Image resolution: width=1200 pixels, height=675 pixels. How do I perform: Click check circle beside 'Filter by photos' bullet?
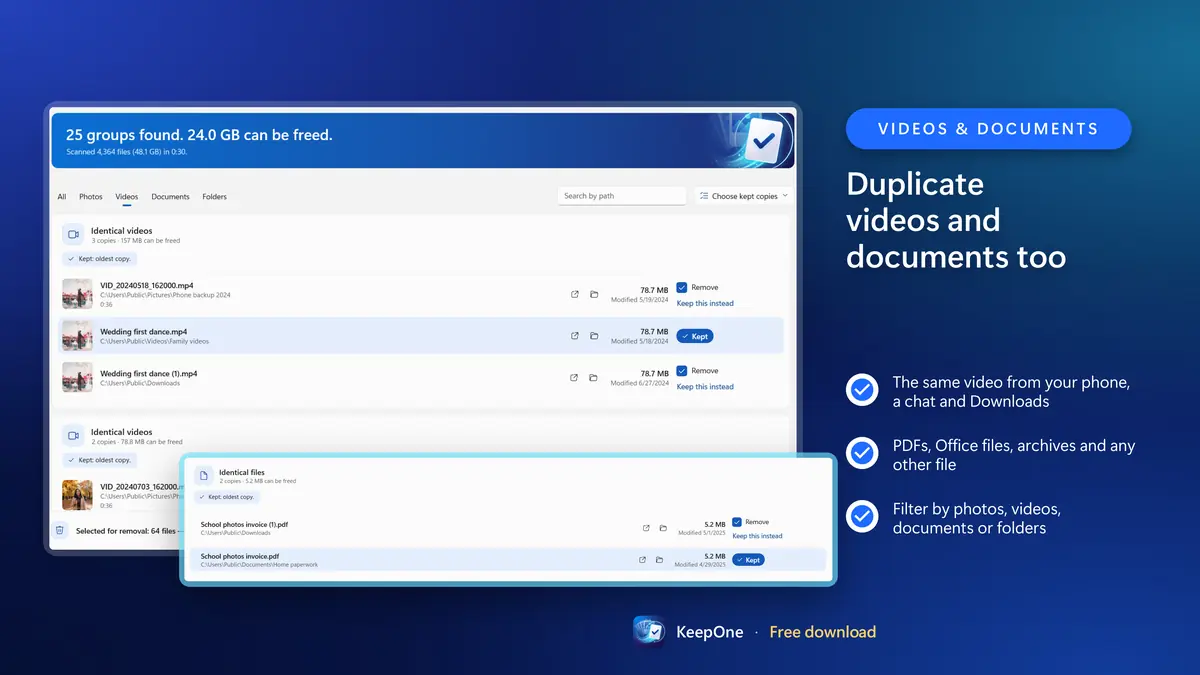tap(862, 517)
